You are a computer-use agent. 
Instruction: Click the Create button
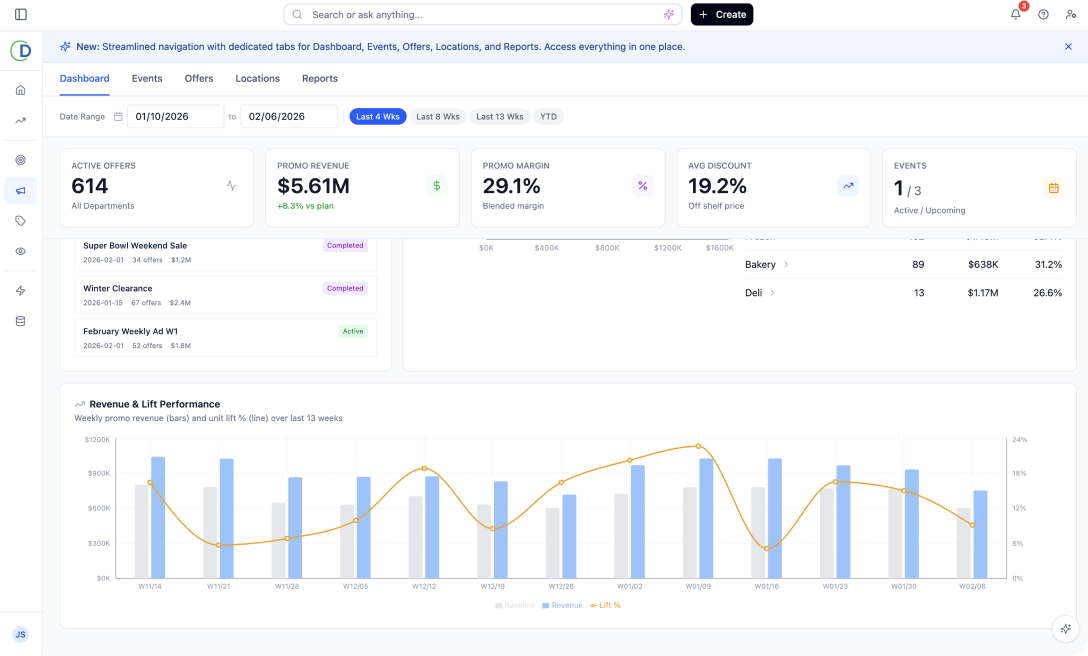click(x=722, y=15)
